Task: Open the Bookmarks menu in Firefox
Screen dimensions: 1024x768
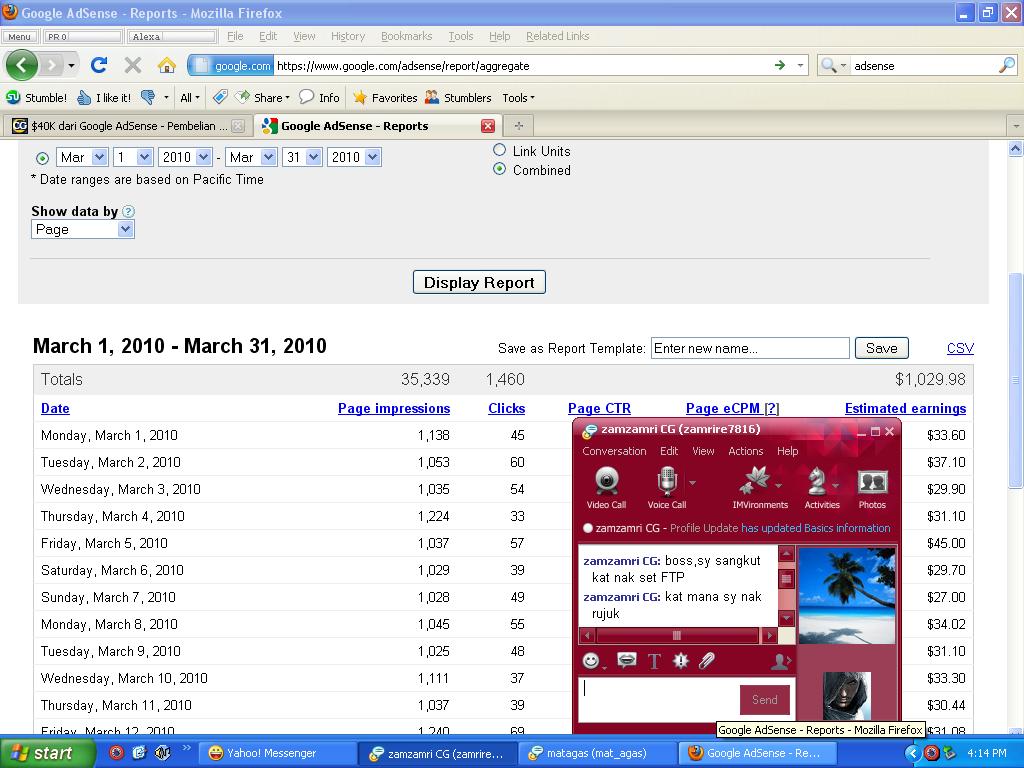Action: [x=406, y=37]
